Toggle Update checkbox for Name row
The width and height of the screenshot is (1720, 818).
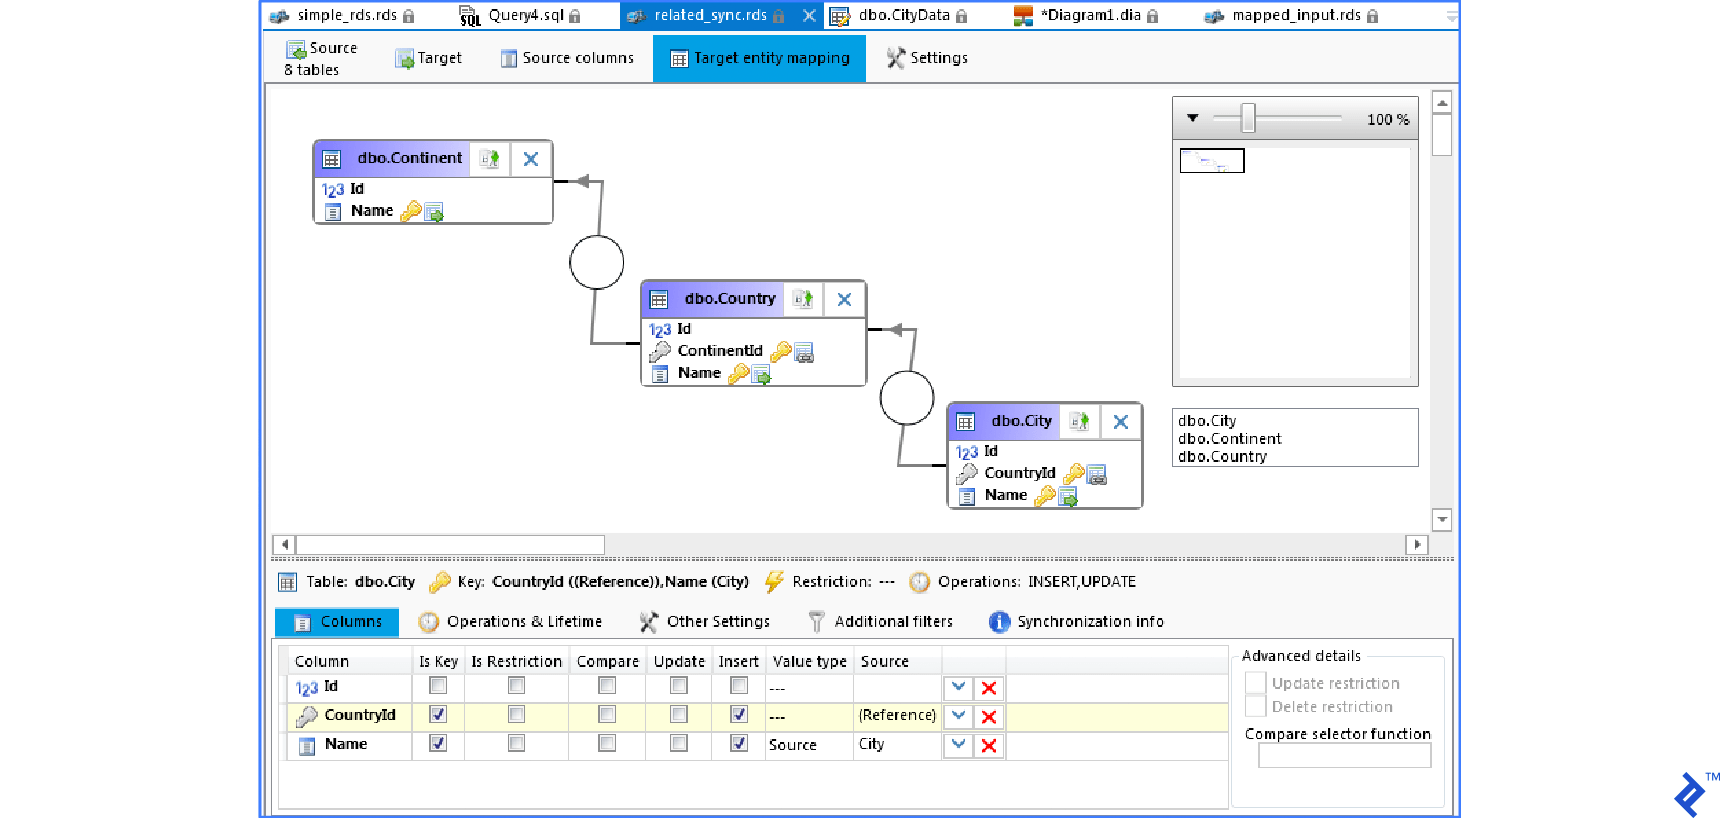coord(679,743)
